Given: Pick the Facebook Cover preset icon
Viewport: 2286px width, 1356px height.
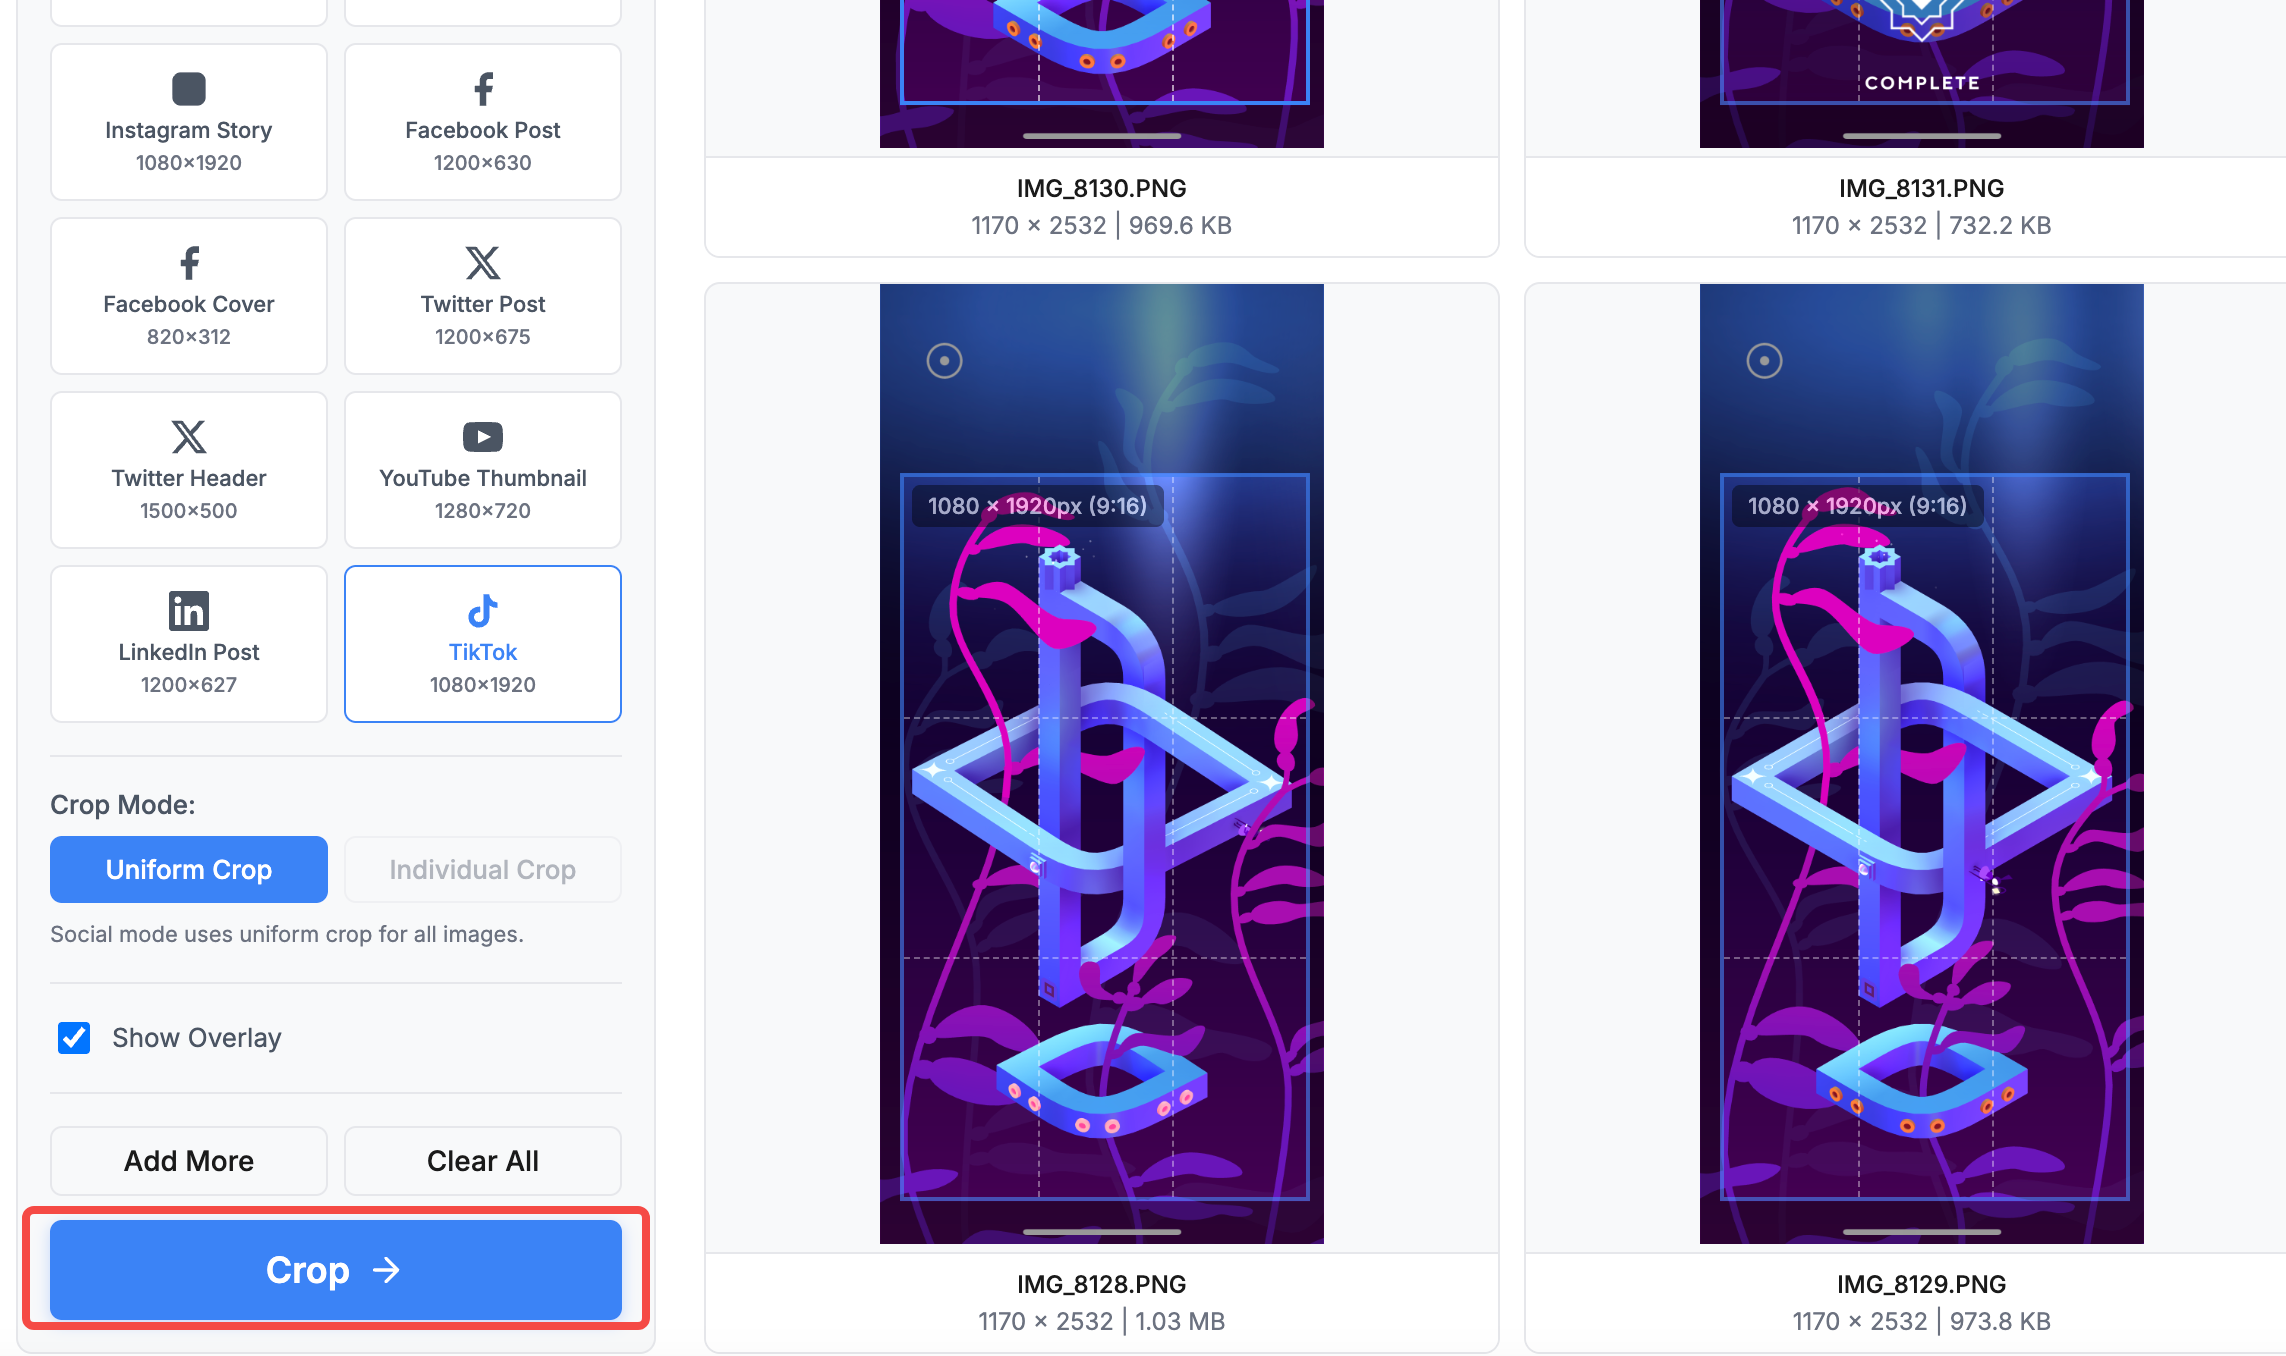Looking at the screenshot, I should pyautogui.click(x=189, y=263).
